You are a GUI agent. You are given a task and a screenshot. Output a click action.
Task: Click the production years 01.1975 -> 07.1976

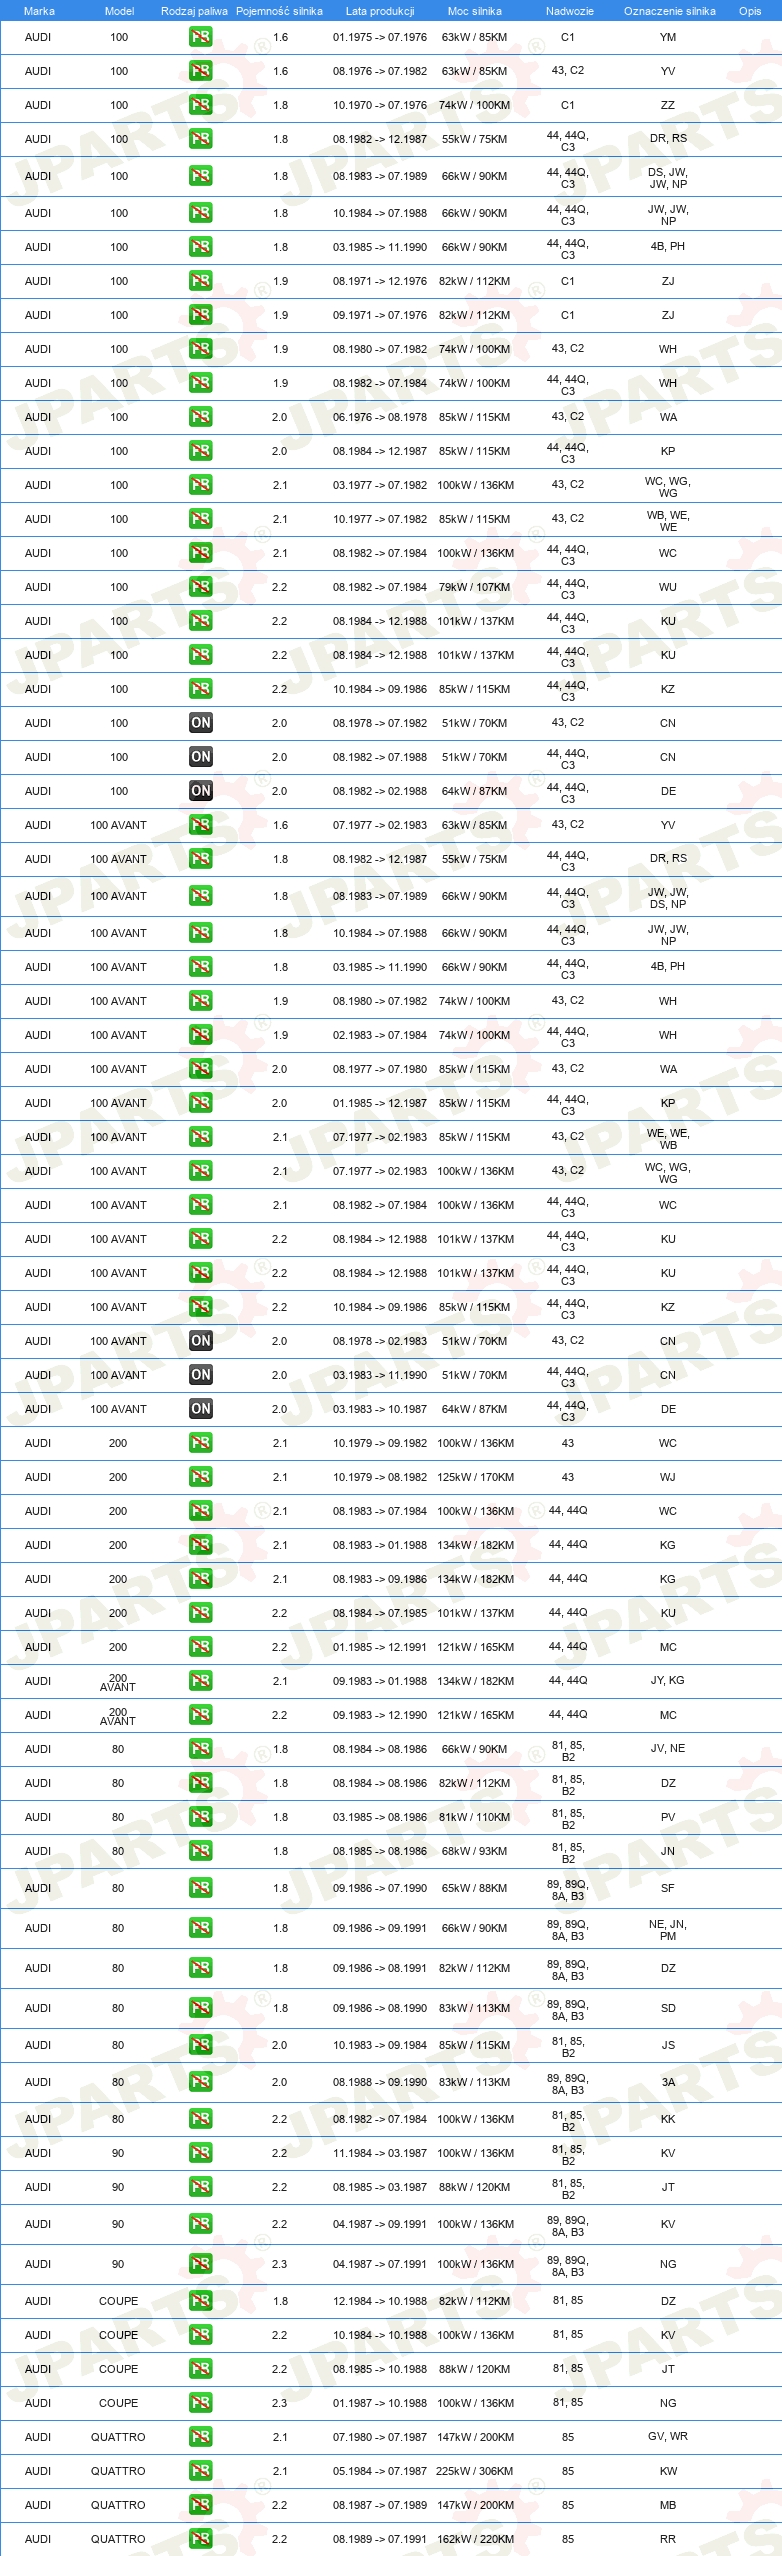(x=380, y=37)
